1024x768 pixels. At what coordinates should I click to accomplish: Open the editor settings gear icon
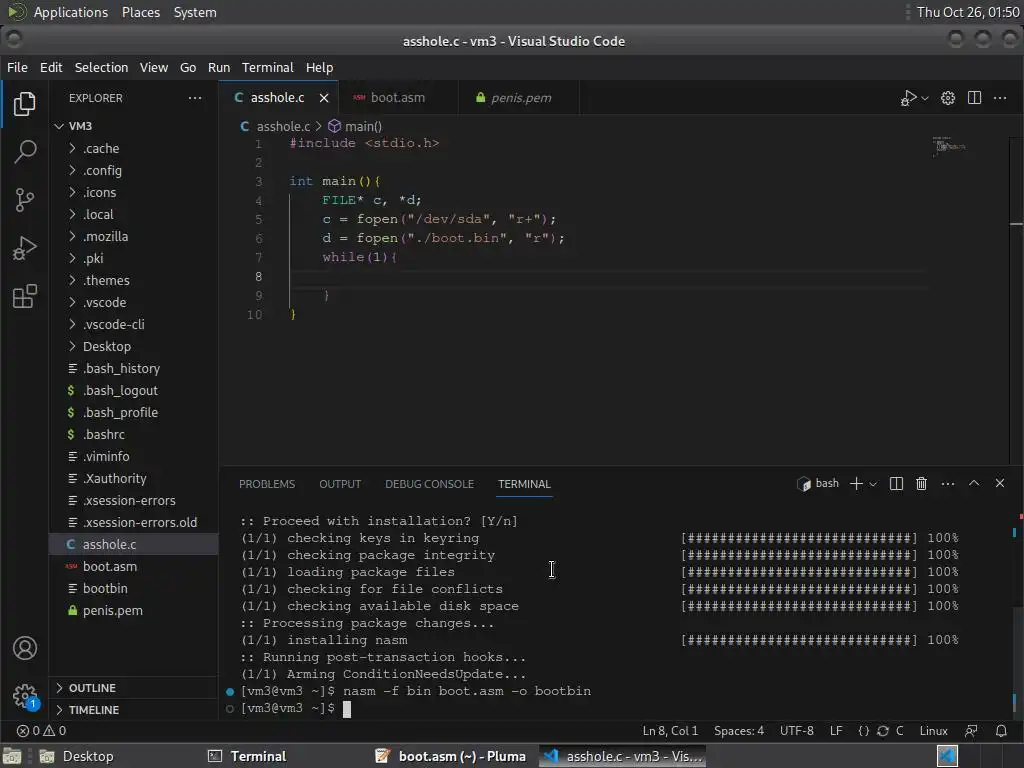tap(948, 98)
